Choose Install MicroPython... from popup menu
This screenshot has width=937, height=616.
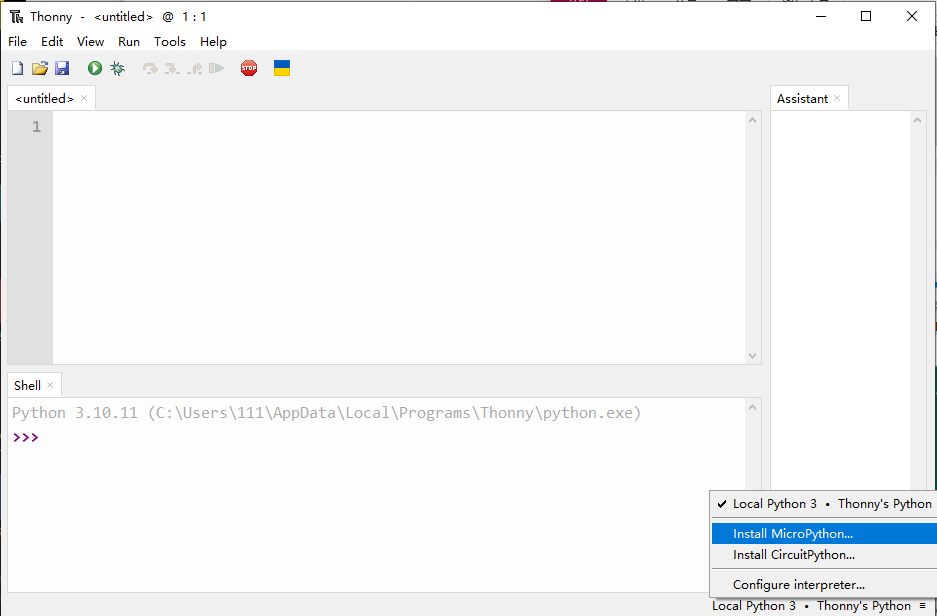coord(824,534)
